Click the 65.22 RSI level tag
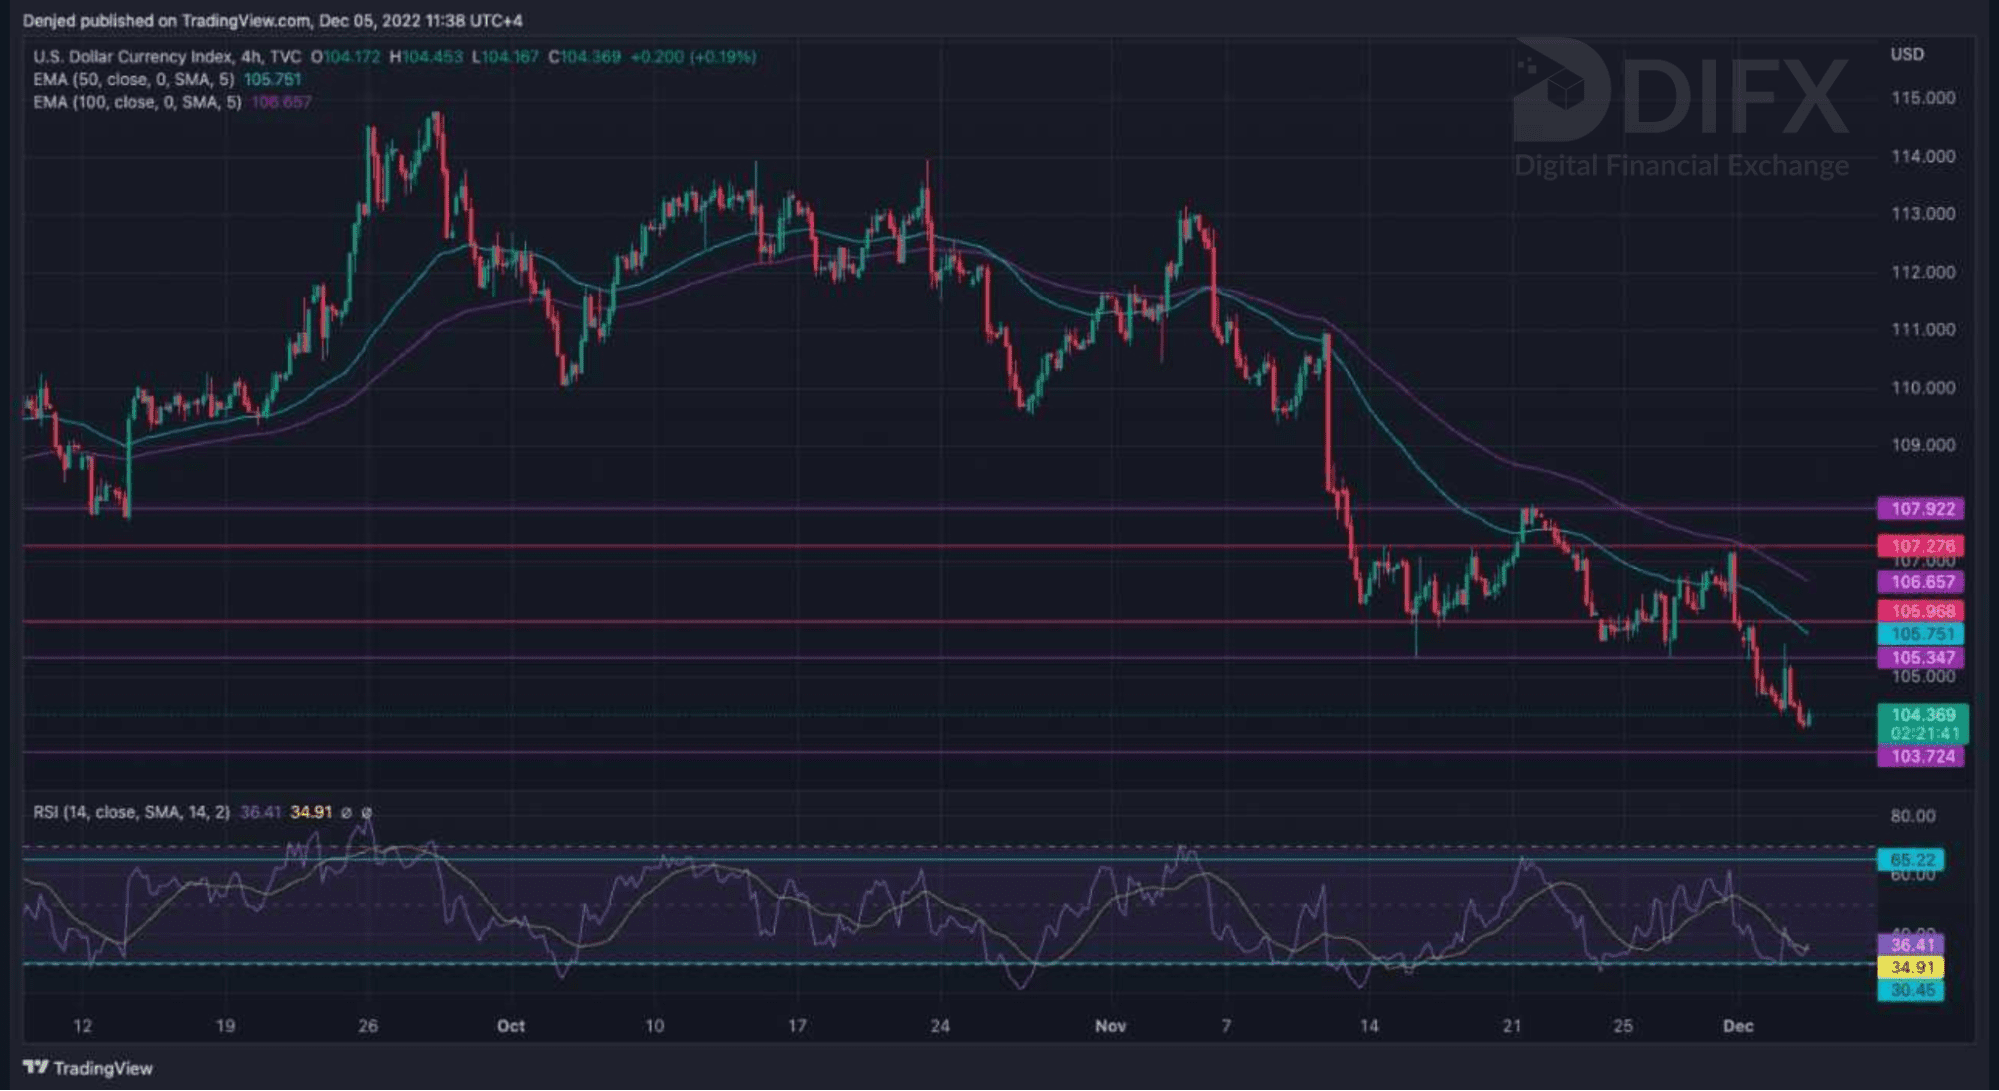This screenshot has width=1999, height=1091. [x=1911, y=860]
